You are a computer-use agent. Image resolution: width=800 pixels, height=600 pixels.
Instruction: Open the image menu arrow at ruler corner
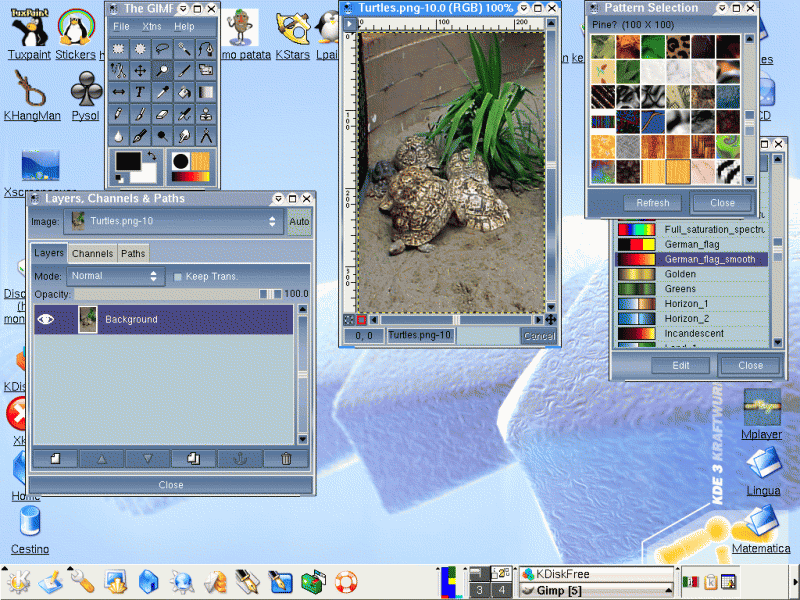[349, 24]
